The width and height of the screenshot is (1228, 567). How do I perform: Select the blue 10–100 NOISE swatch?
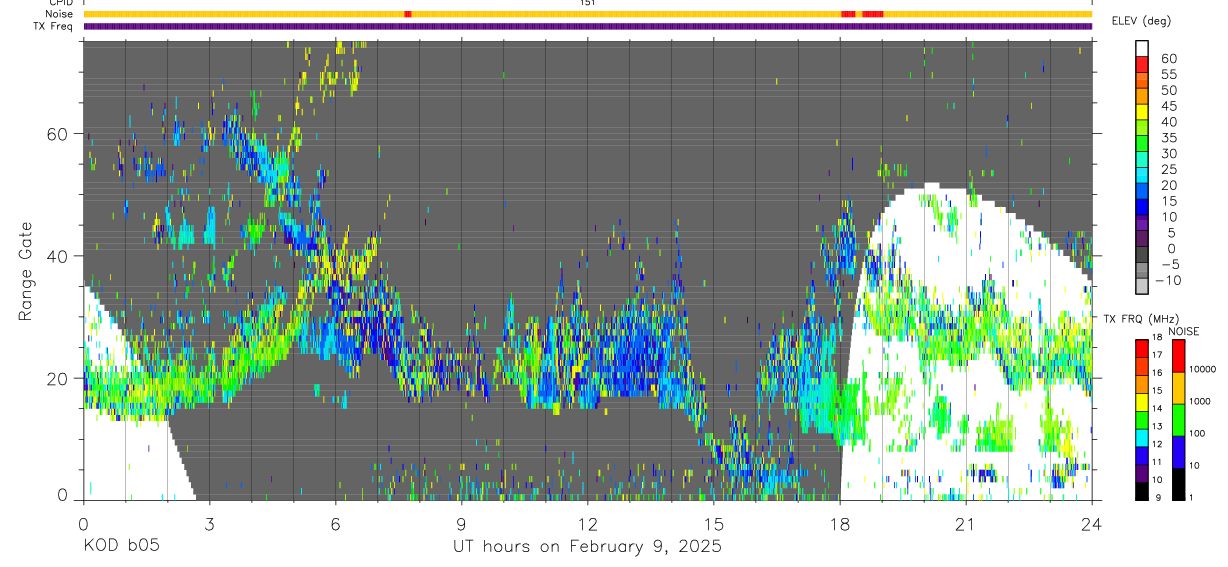pyautogui.click(x=1179, y=451)
